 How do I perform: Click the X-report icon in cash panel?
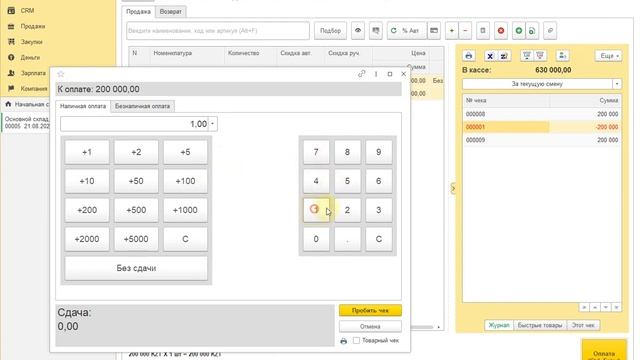click(x=490, y=56)
